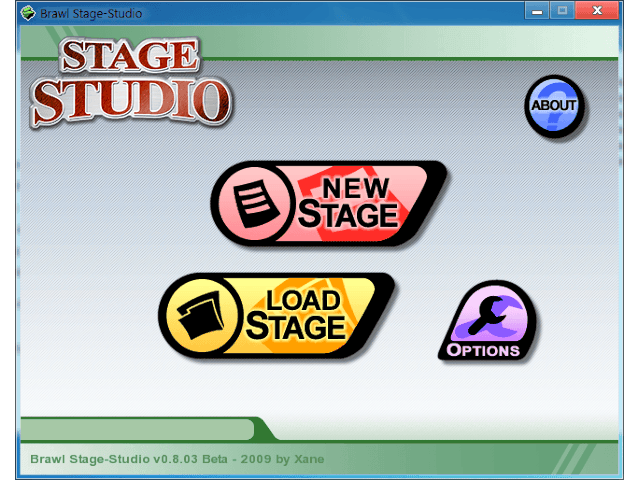Click the Load Stage folder icon

pos(198,314)
